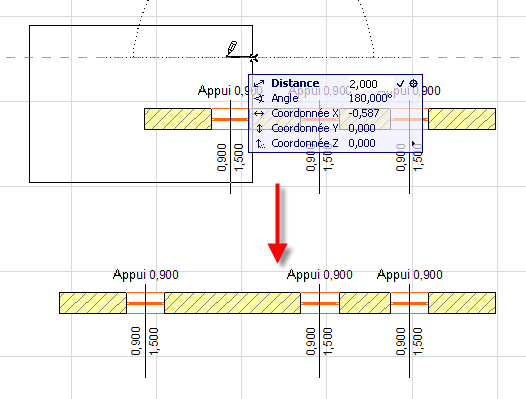Select the hatched wall segment inside the drawn rectangle

point(178,119)
